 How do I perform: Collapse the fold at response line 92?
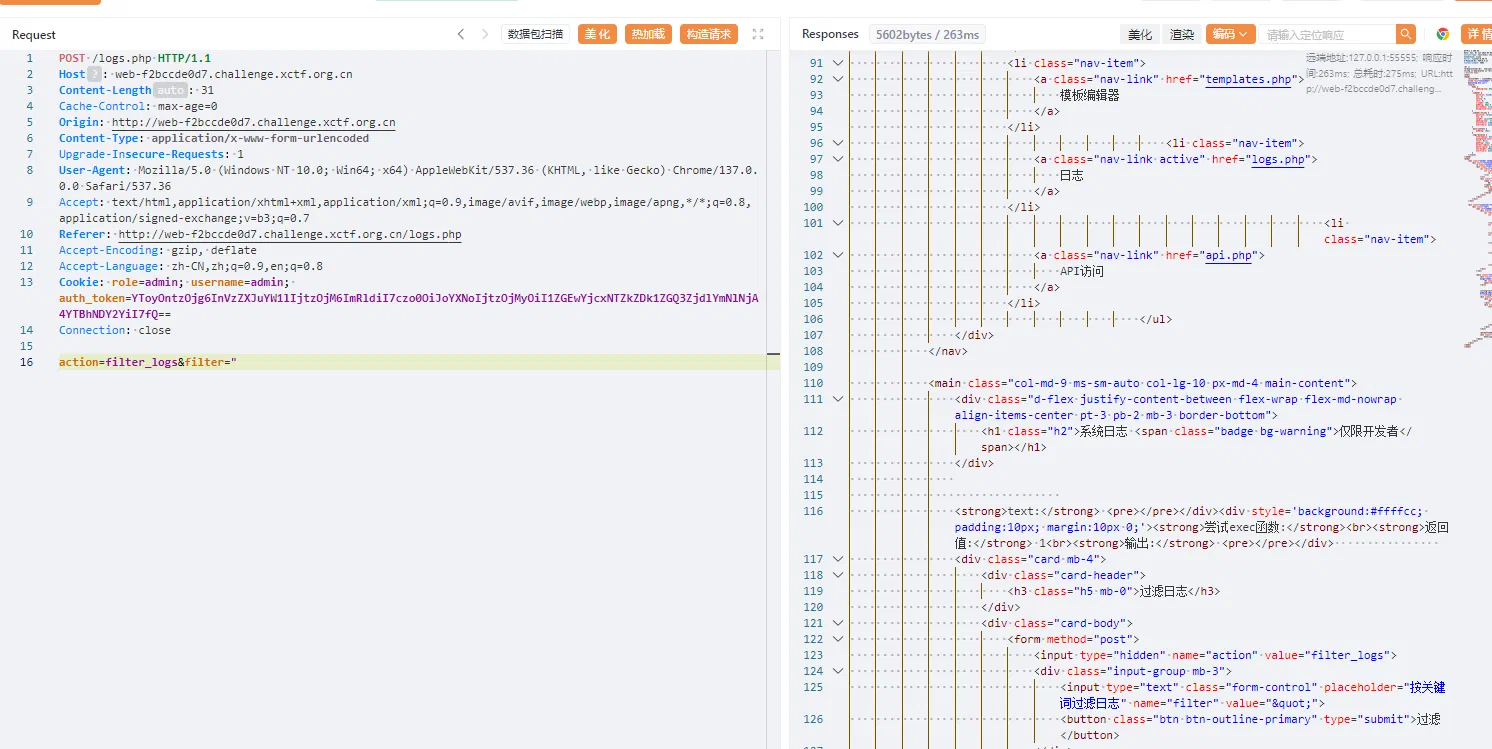838,79
